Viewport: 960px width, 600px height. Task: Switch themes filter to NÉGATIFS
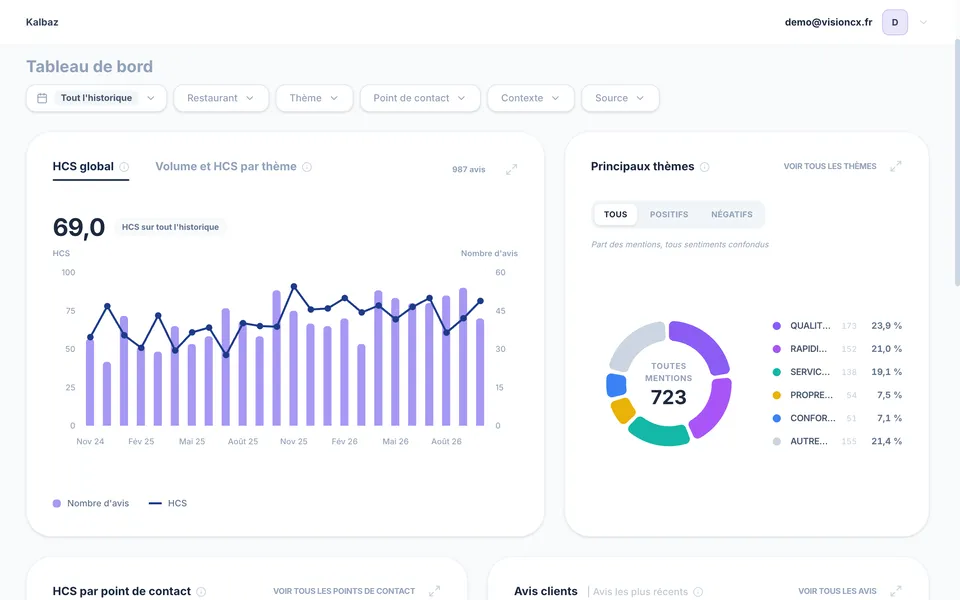732,214
